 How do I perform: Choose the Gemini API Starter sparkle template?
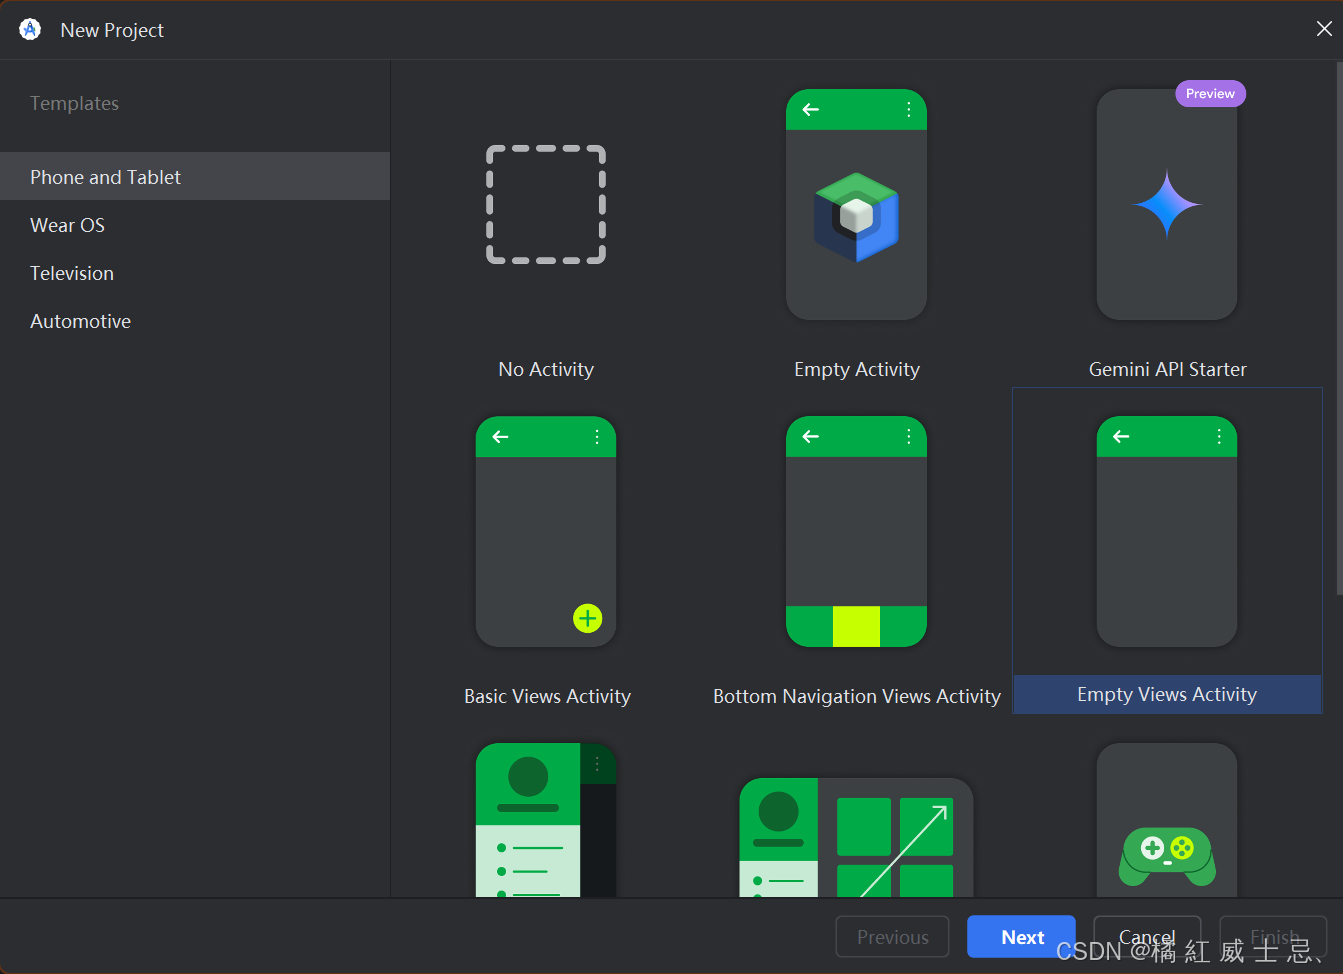[x=1167, y=205]
